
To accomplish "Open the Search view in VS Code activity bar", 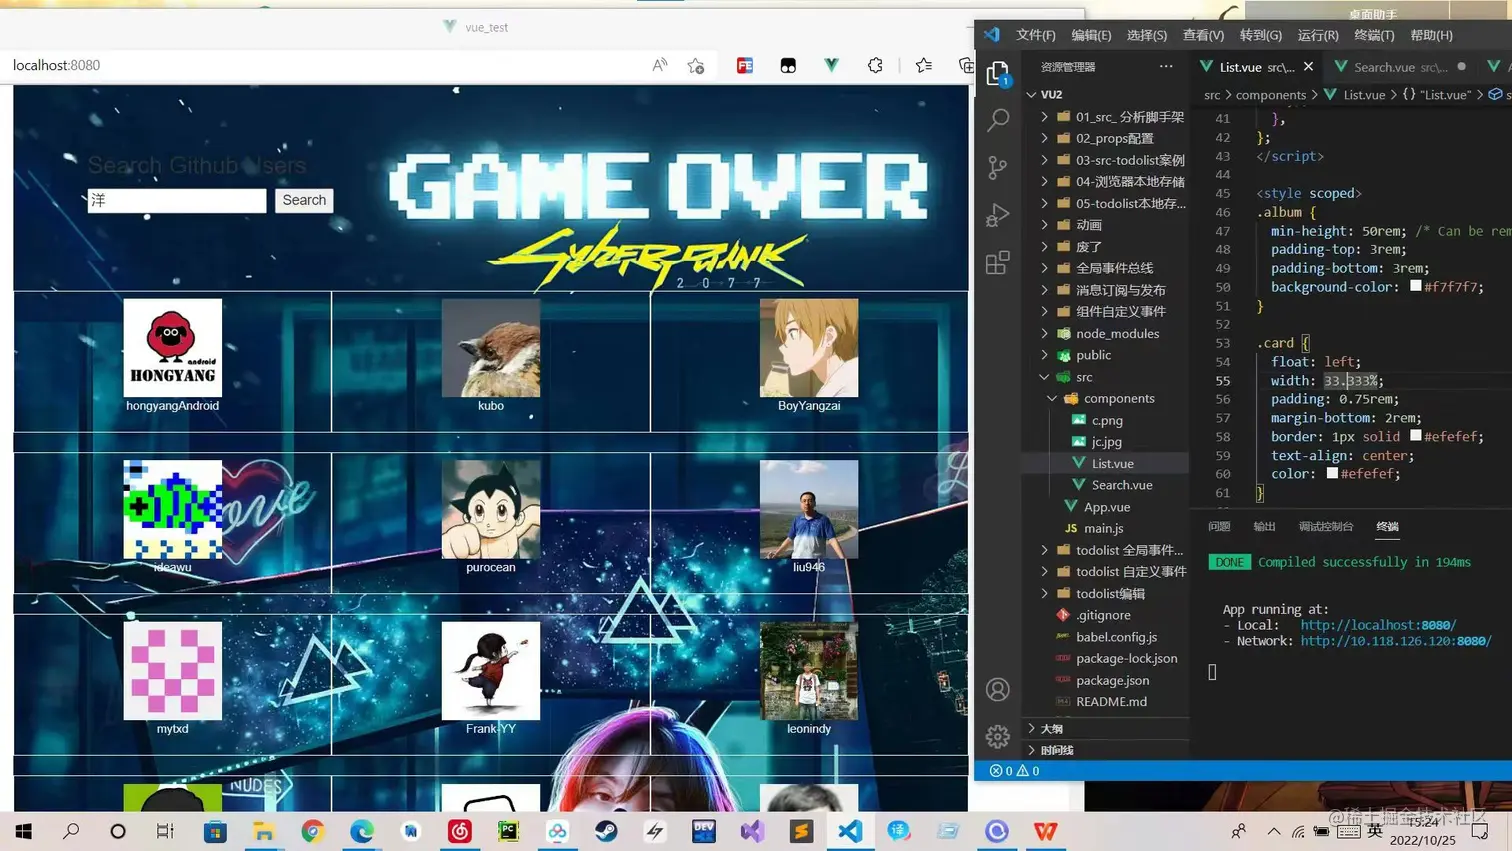I will tap(997, 120).
